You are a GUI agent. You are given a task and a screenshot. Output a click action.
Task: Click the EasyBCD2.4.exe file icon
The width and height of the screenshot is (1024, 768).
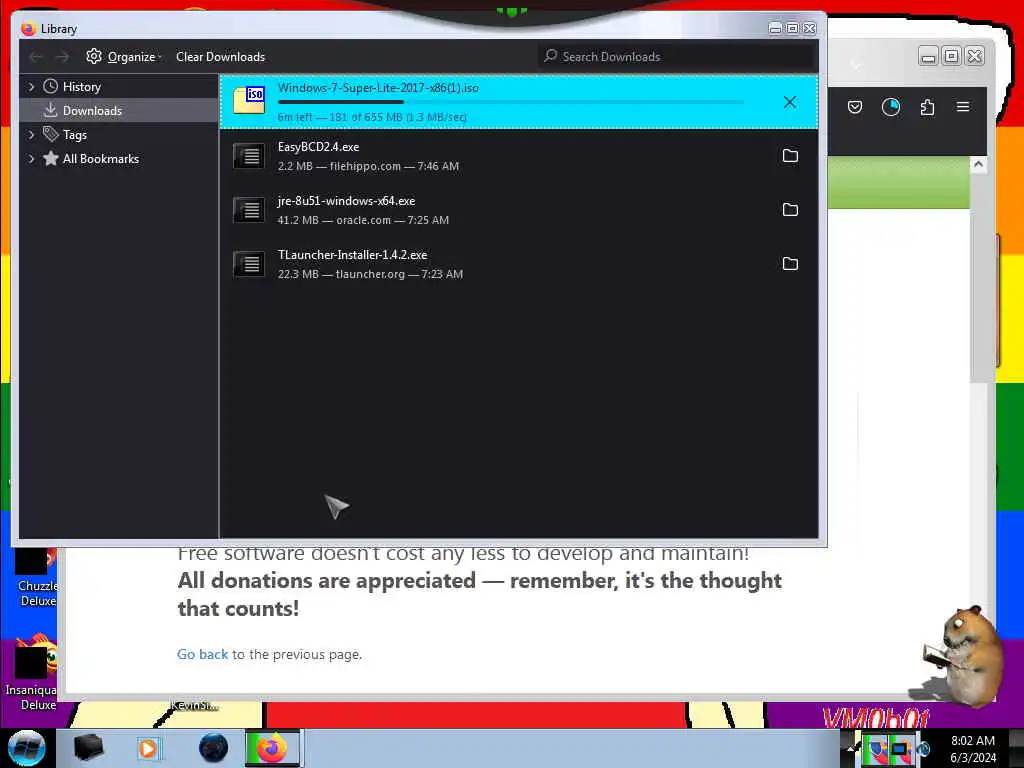point(249,156)
